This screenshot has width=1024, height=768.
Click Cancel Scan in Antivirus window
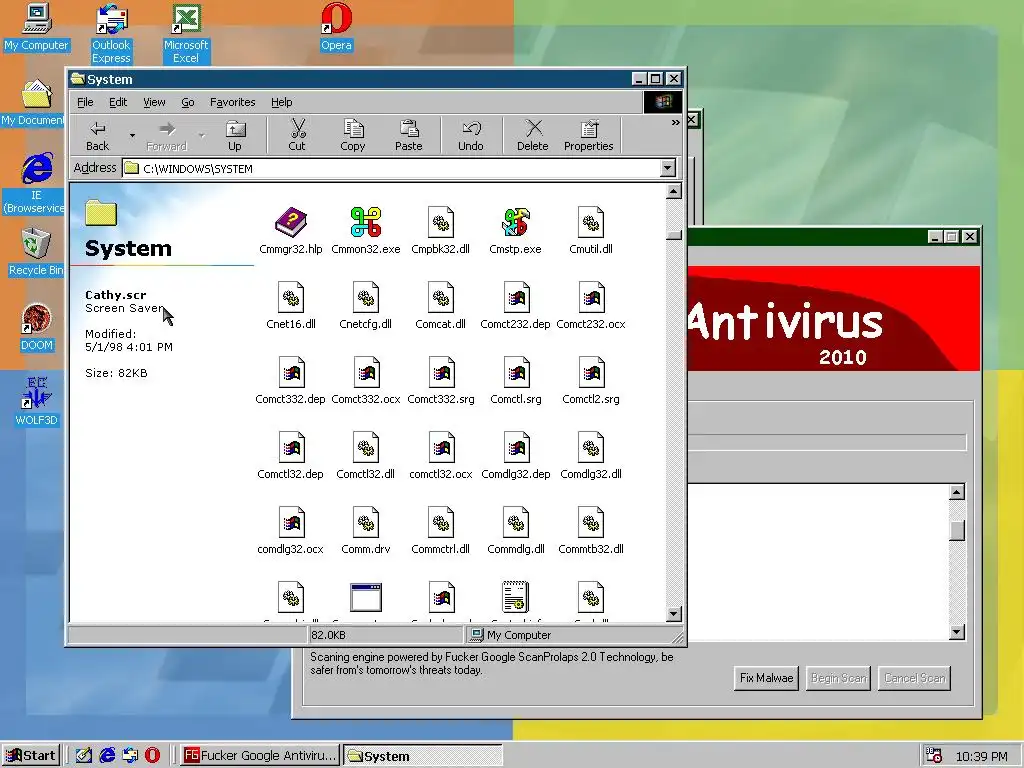click(914, 678)
